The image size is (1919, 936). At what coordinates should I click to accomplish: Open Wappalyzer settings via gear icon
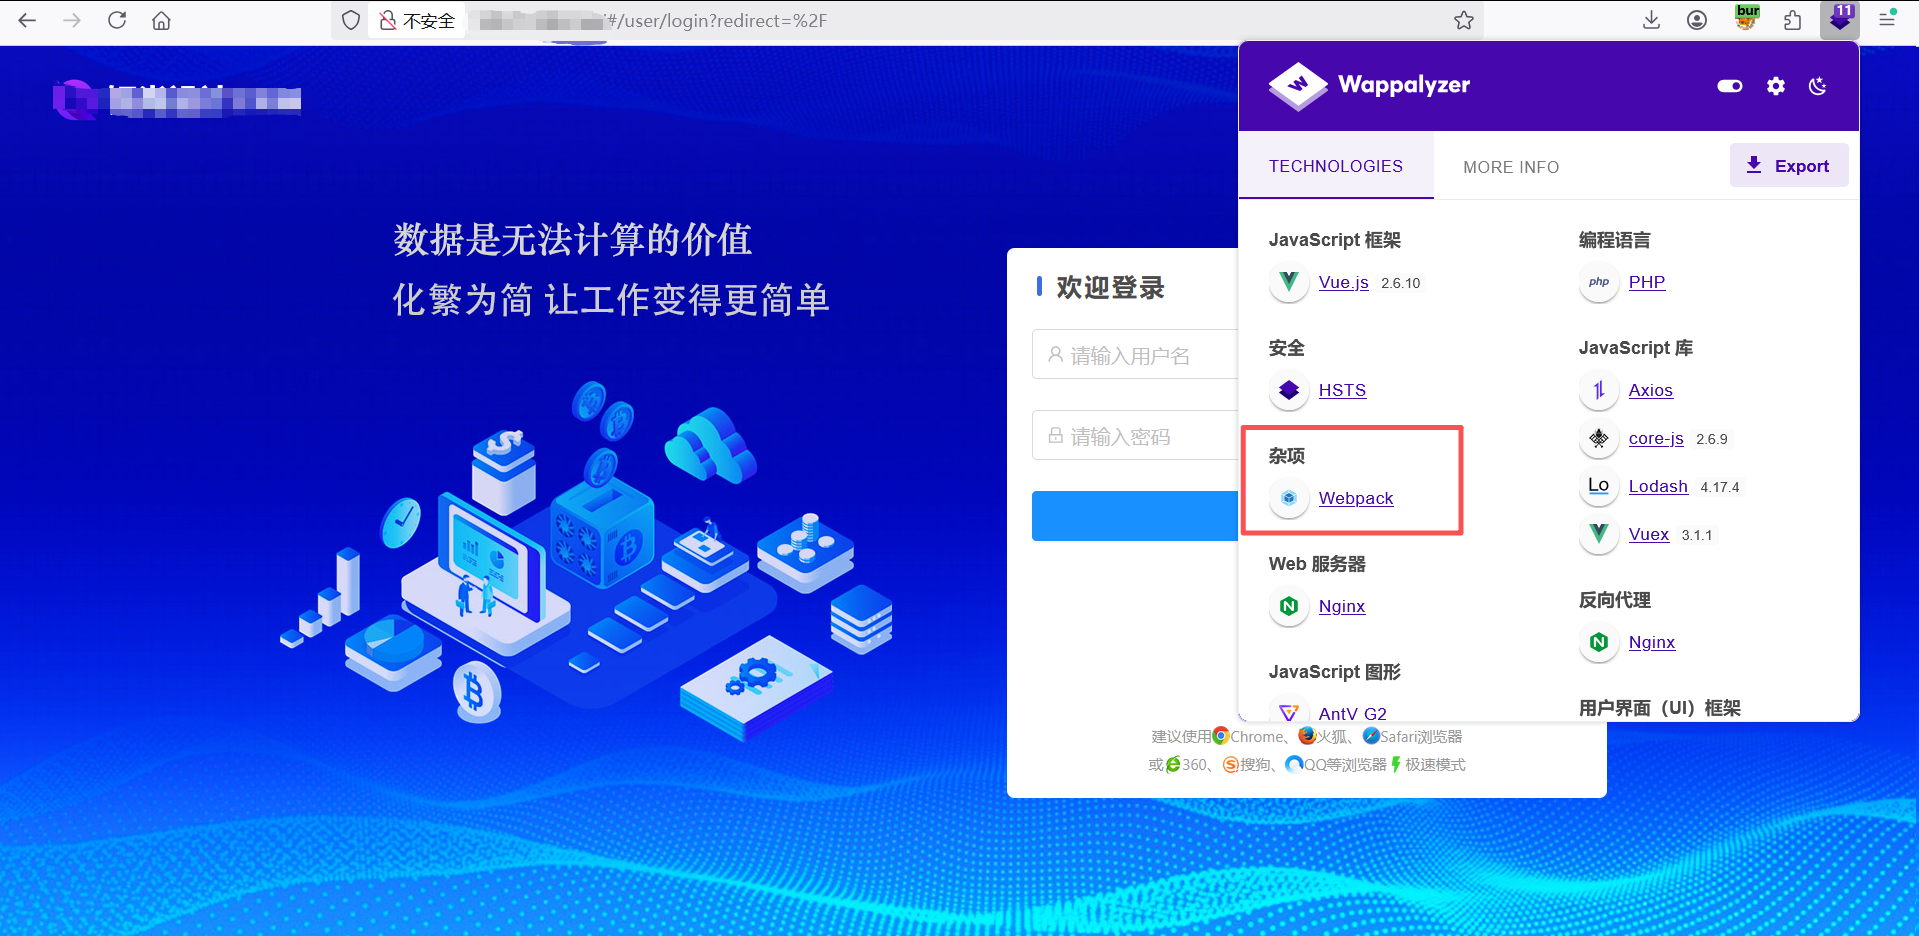coord(1776,86)
